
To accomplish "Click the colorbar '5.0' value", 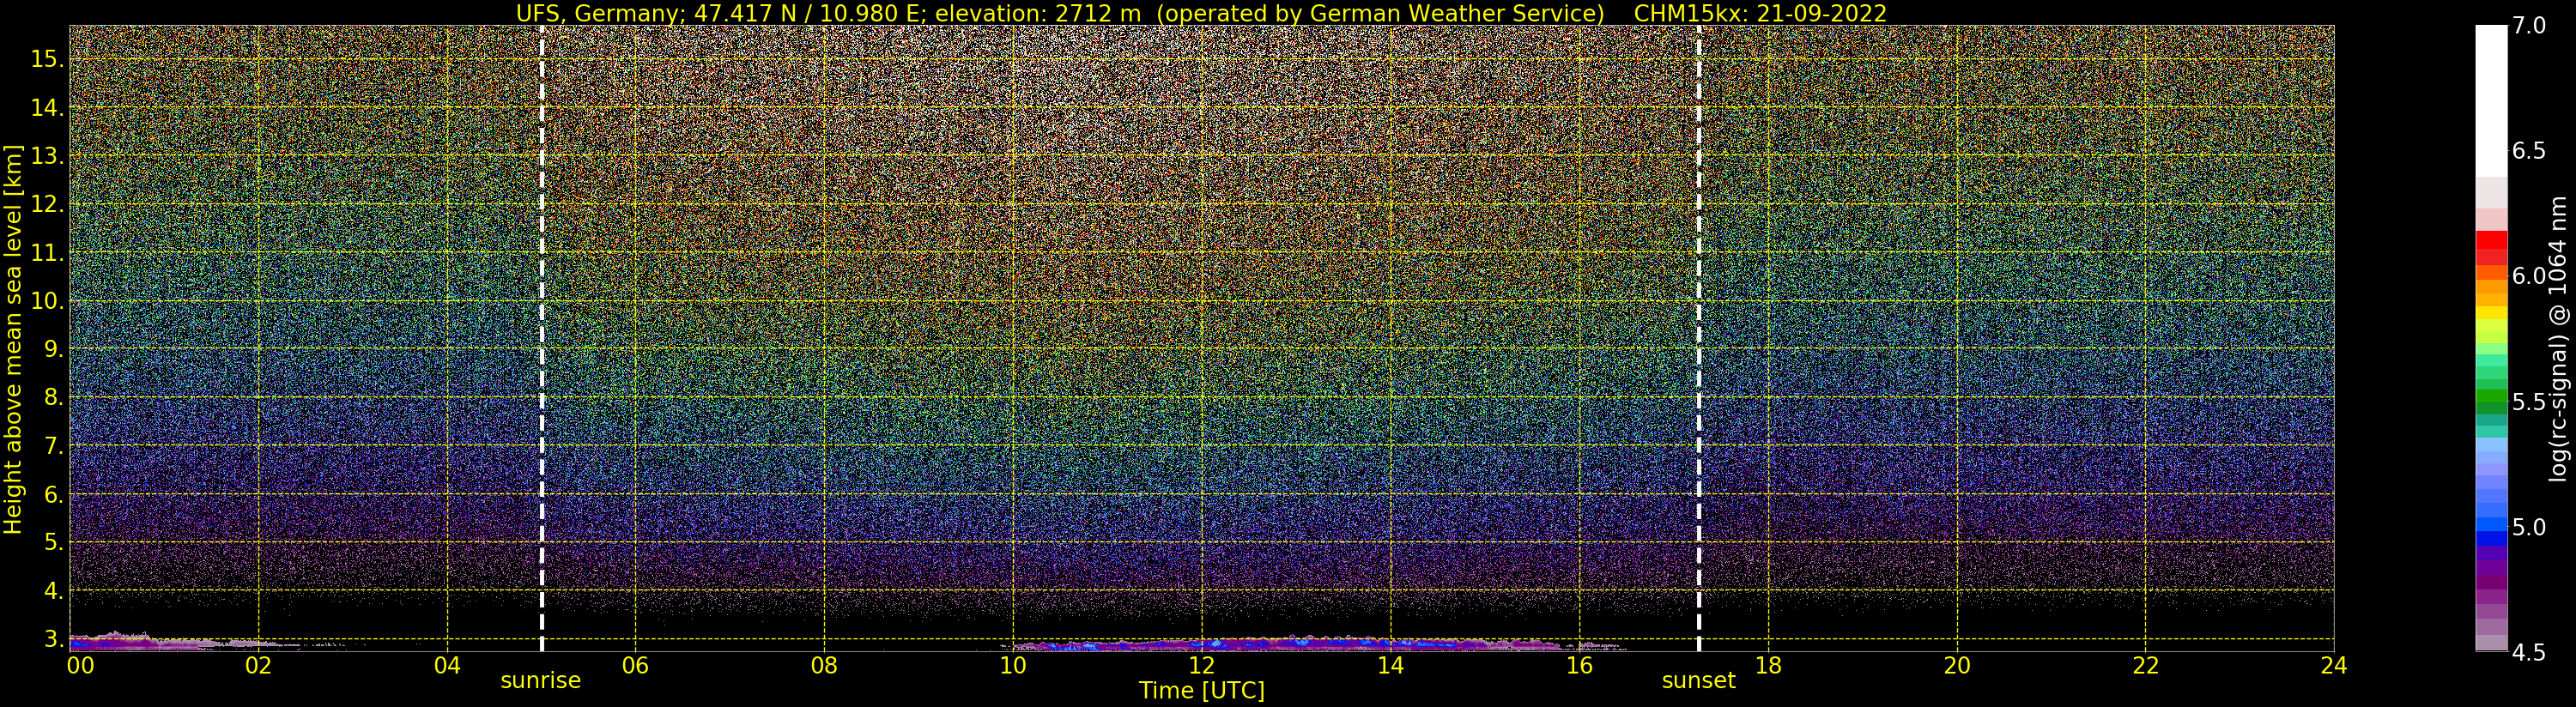I will pos(2527,527).
